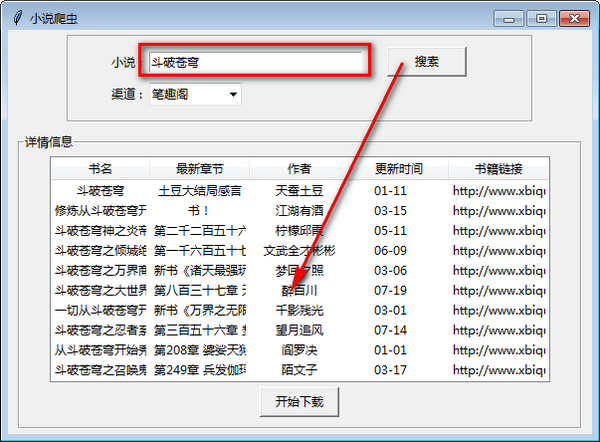600x442 pixels.
Task: Maximize the 小说爬虫 window
Action: (541, 18)
